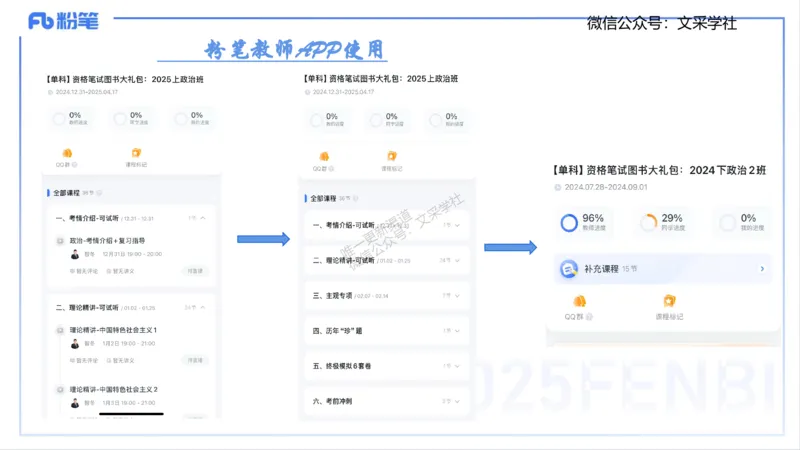Screen dimensions: 800x450
Task: Click the 96% 教师进度 progress ring
Action: click(569, 223)
